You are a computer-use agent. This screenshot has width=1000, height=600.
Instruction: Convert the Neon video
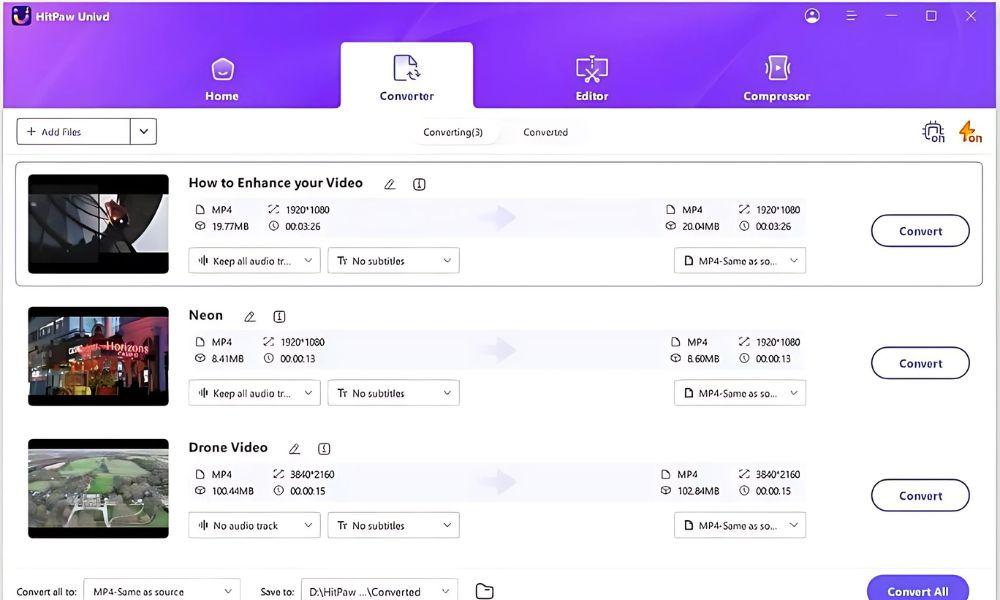[920, 363]
